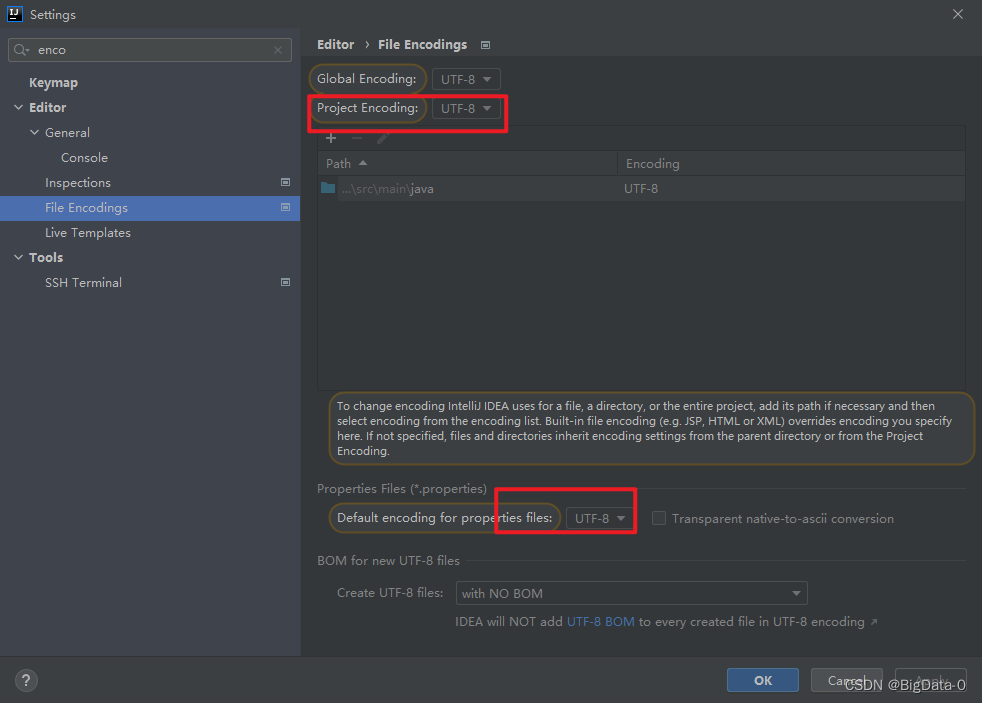Click the remove path minus icon
Screen dimensions: 982x703
tap(357, 138)
